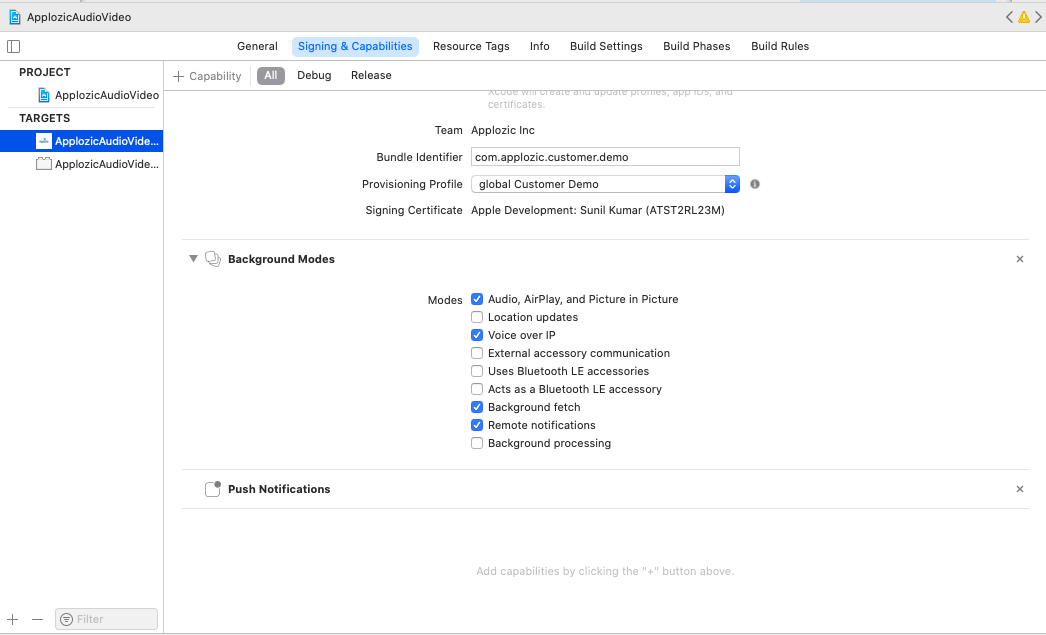The width and height of the screenshot is (1046, 635).
Task: Click the Push Notifications capability icon
Action: 213,489
